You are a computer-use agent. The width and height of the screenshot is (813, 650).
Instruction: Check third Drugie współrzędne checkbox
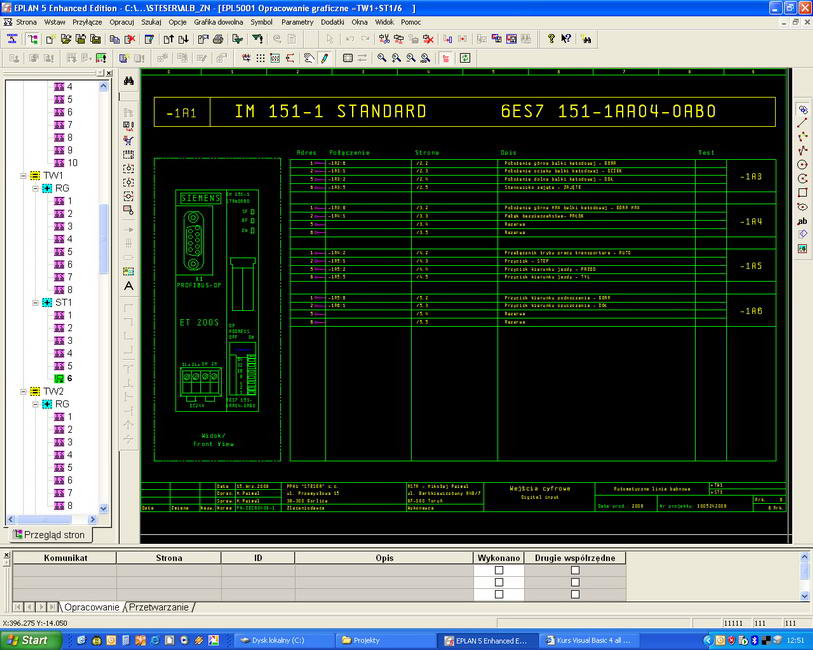tap(575, 594)
